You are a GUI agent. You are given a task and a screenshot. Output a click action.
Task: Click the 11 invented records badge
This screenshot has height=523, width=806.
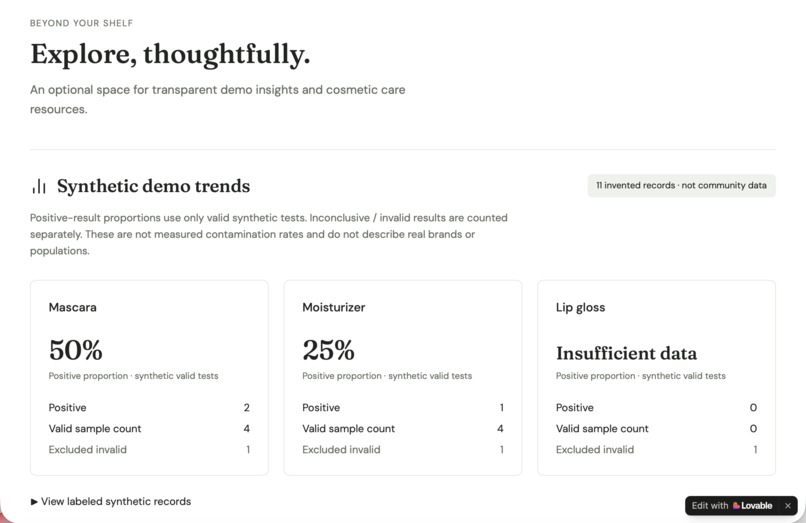[x=681, y=186]
